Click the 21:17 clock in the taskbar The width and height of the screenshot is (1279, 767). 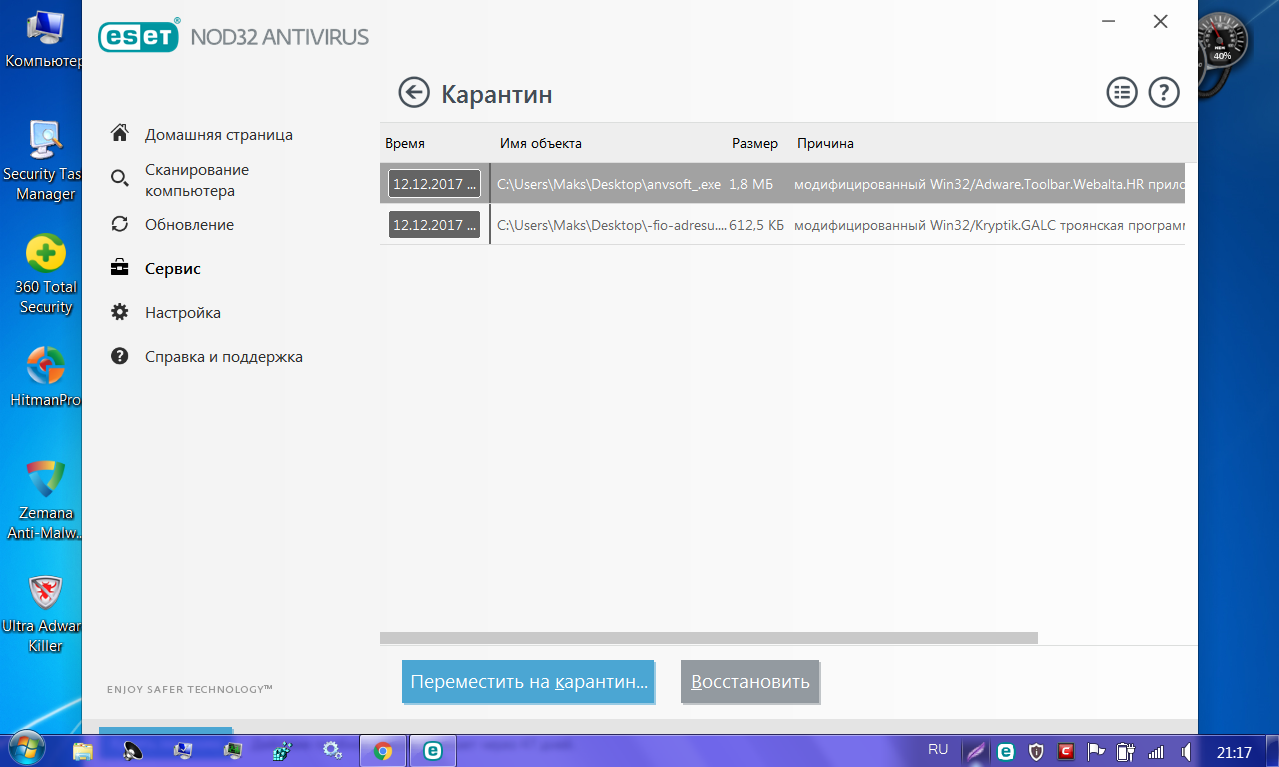pos(1234,752)
